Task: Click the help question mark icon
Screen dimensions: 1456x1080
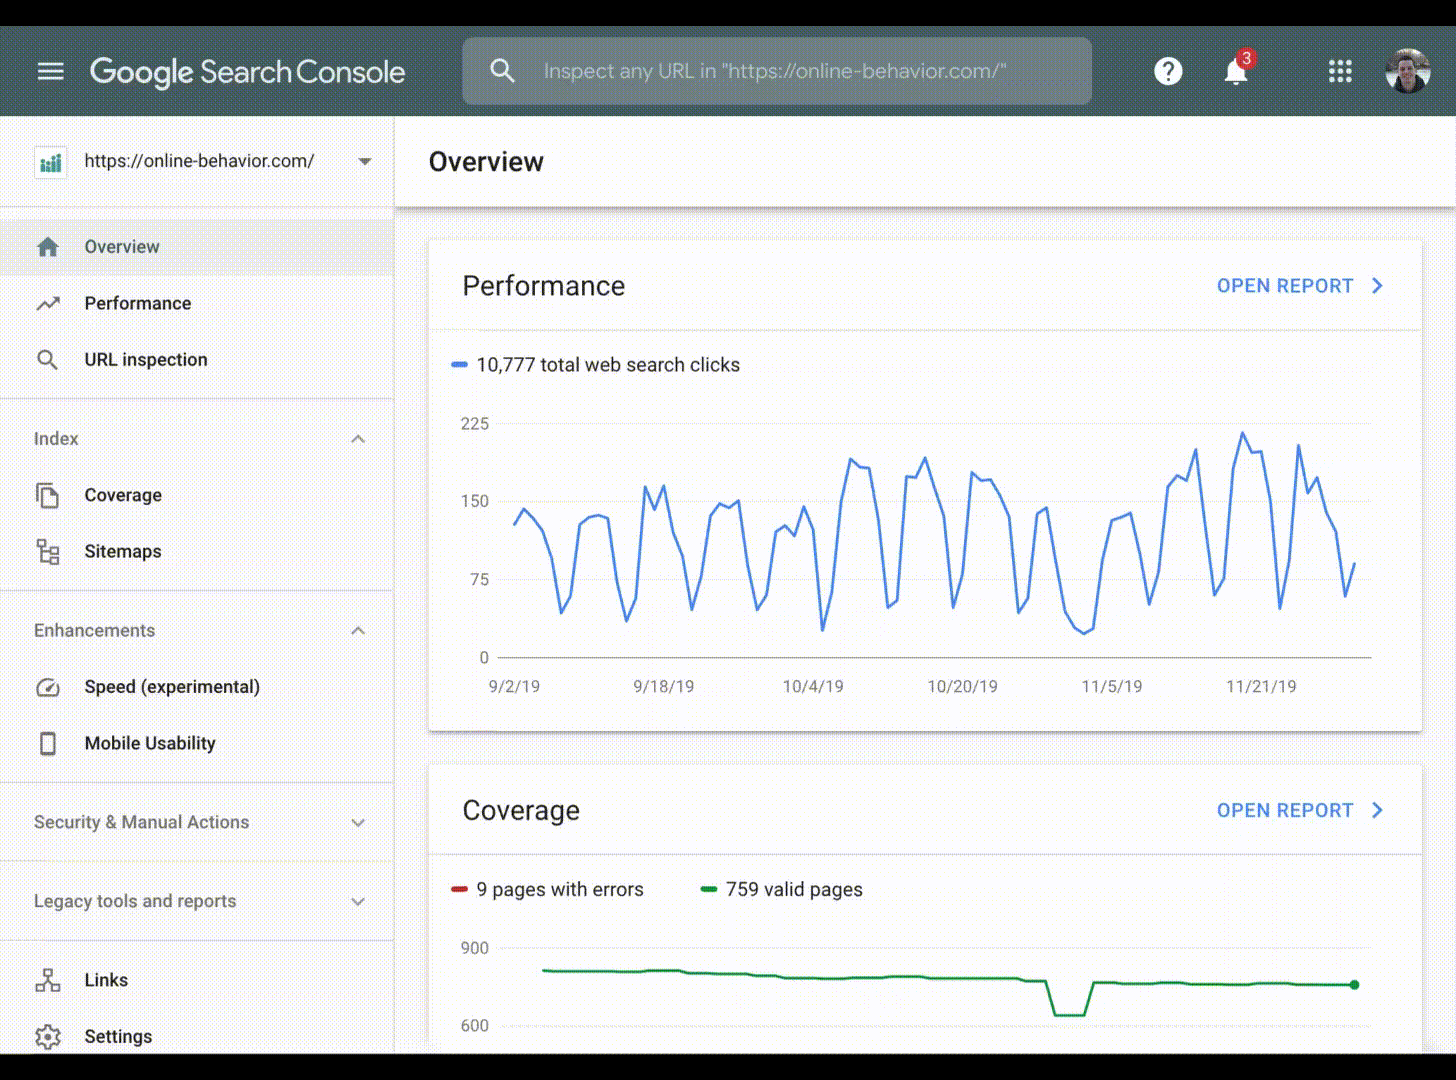Action: coord(1168,71)
